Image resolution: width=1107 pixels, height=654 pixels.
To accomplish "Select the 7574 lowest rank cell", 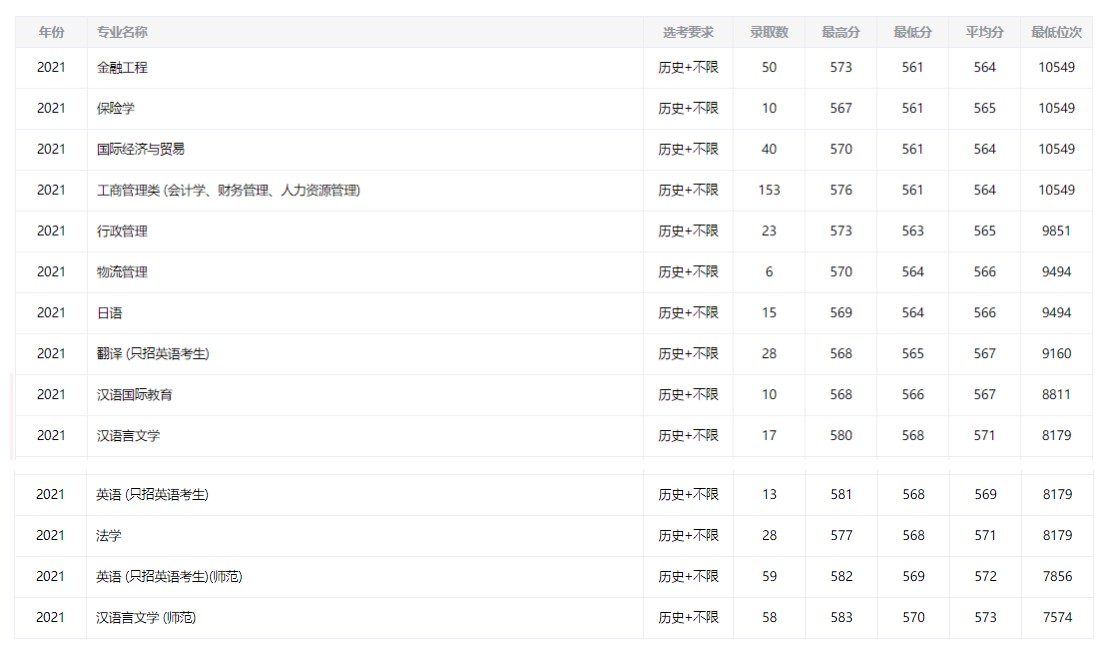I will 1057,617.
